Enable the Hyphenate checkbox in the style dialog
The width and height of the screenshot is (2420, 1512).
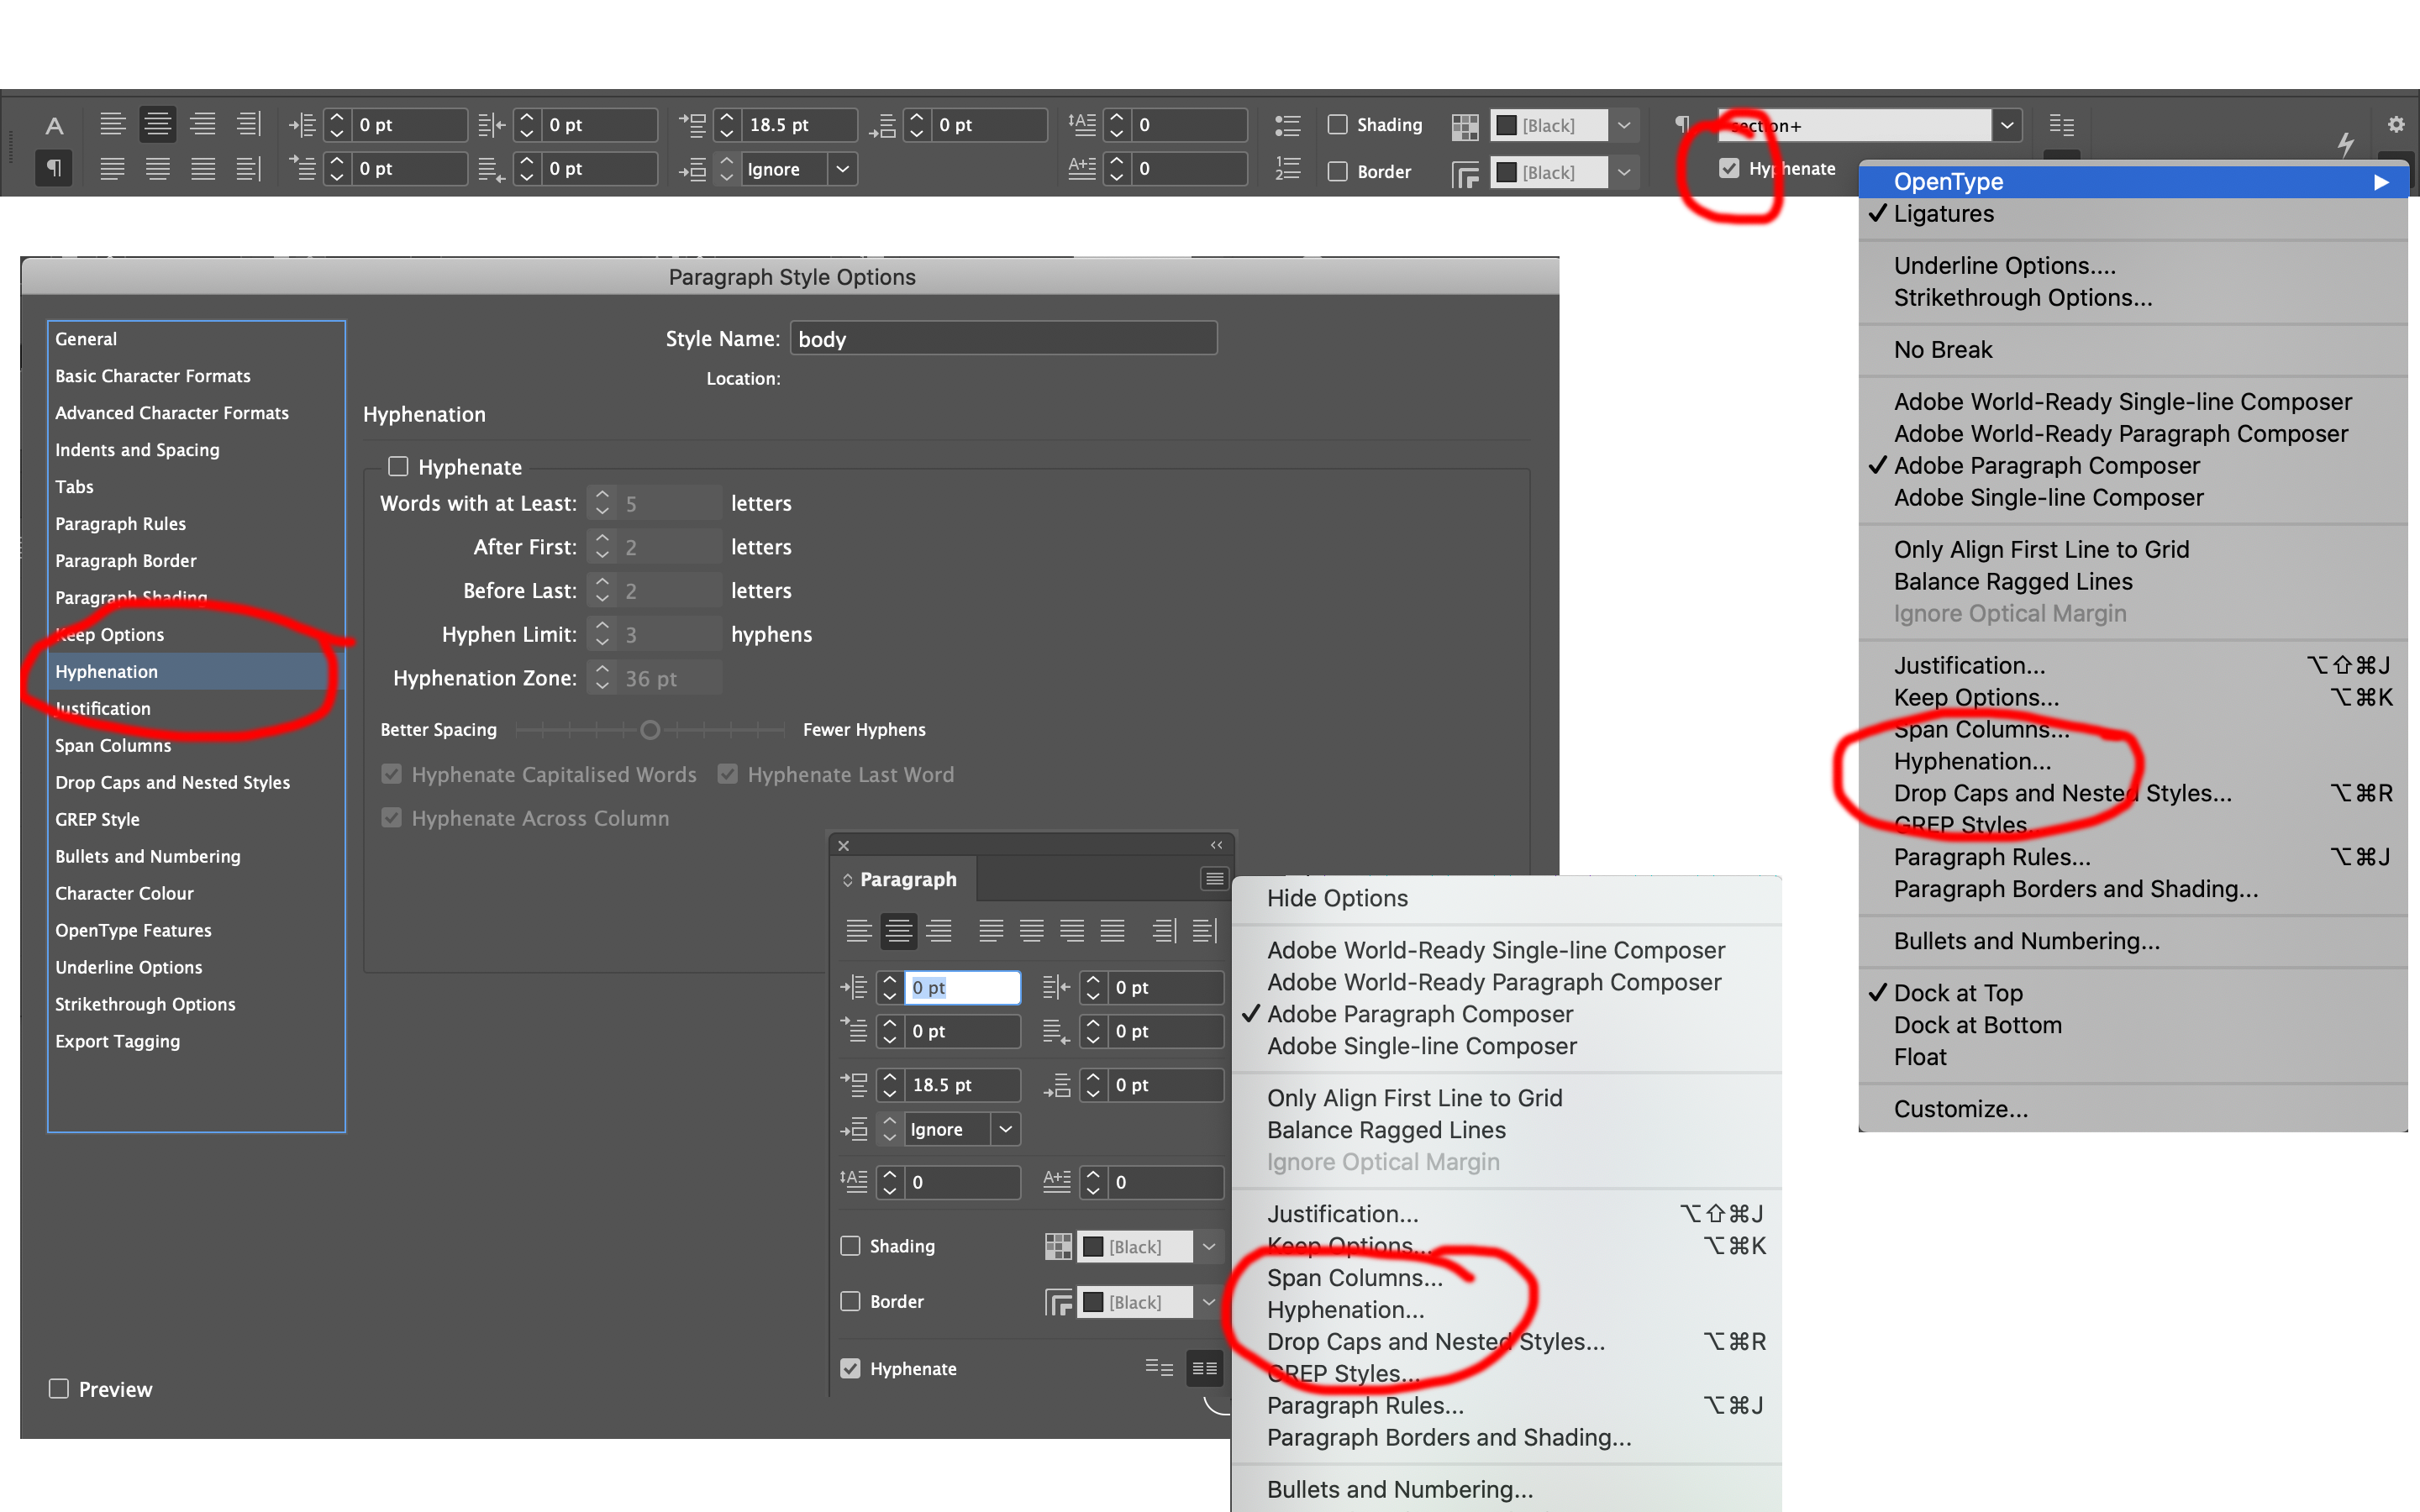pyautogui.click(x=398, y=466)
